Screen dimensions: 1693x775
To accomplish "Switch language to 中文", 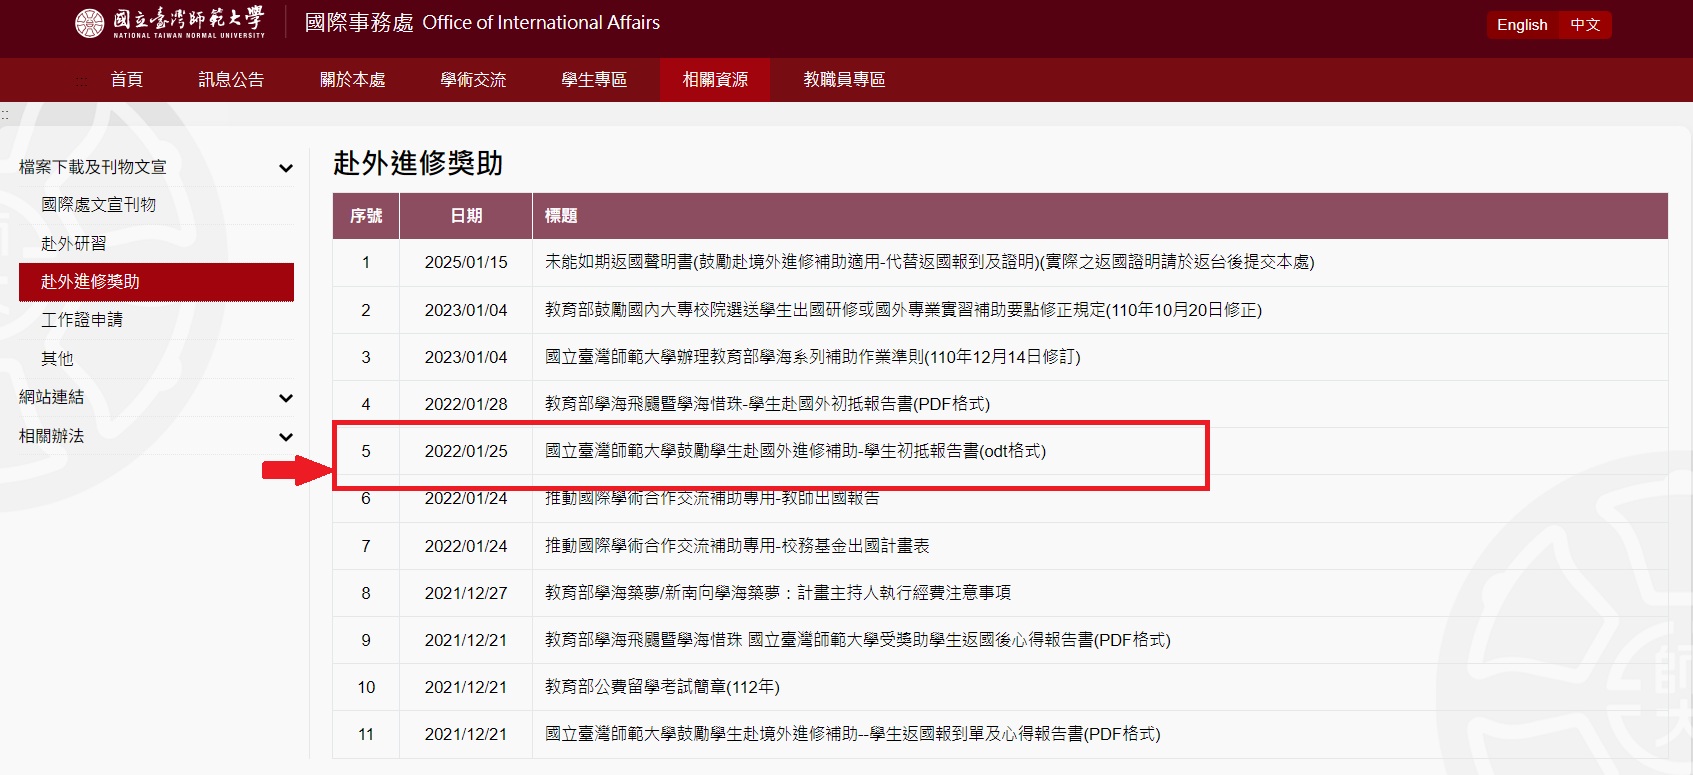I will click(1584, 25).
